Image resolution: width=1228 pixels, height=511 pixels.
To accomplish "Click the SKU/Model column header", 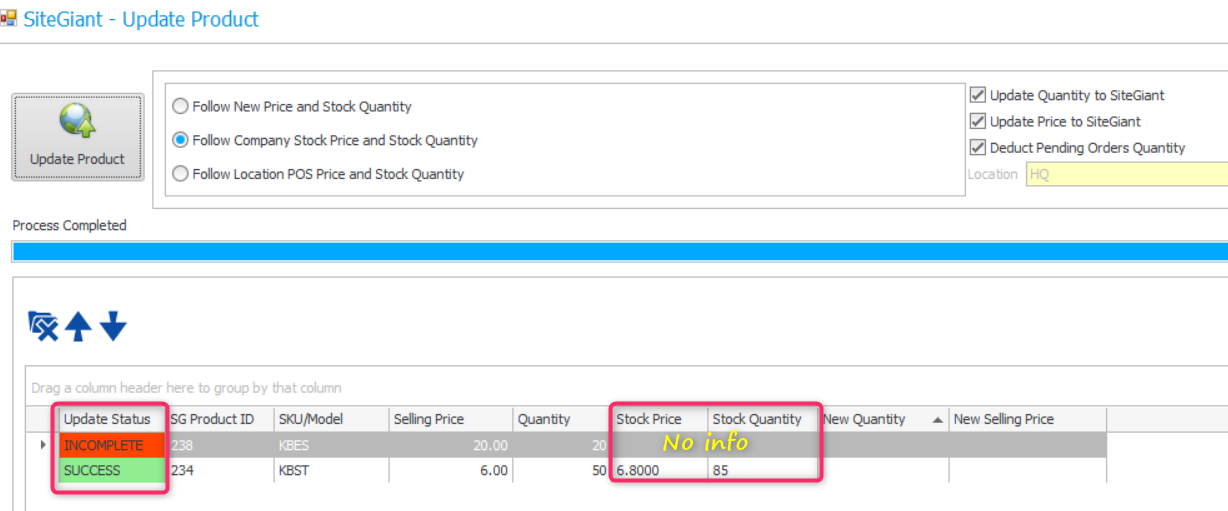I will point(331,419).
